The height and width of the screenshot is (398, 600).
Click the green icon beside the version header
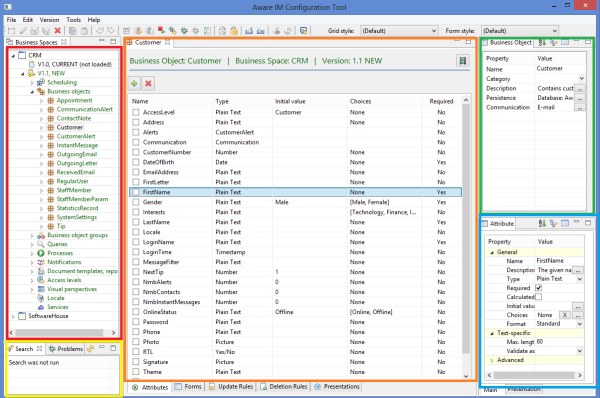pyautogui.click(x=463, y=60)
